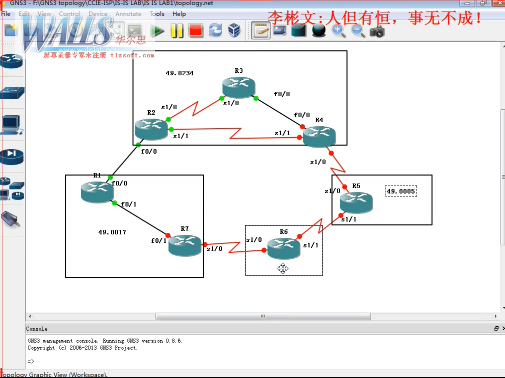Select the add note tool

[x=260, y=31]
